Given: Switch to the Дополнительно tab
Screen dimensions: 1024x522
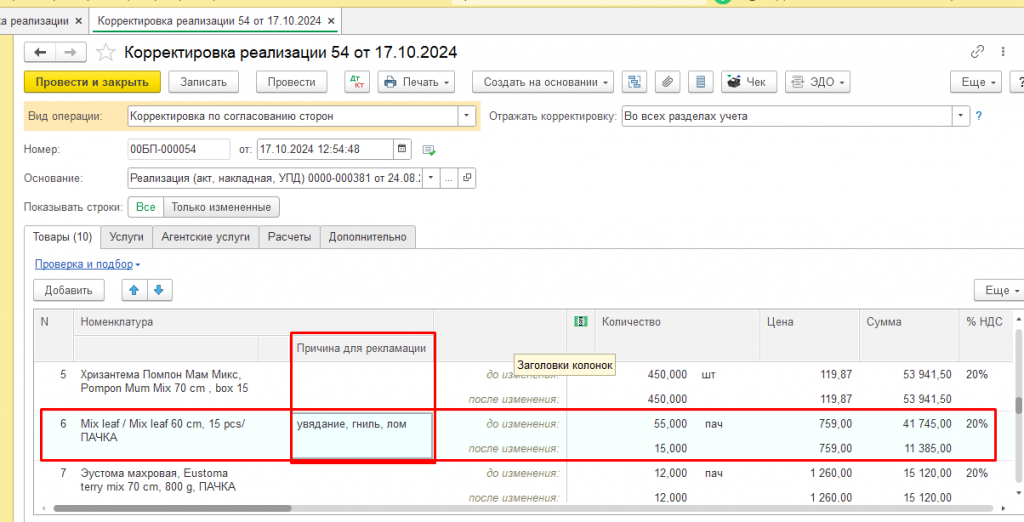Looking at the screenshot, I should tap(368, 237).
